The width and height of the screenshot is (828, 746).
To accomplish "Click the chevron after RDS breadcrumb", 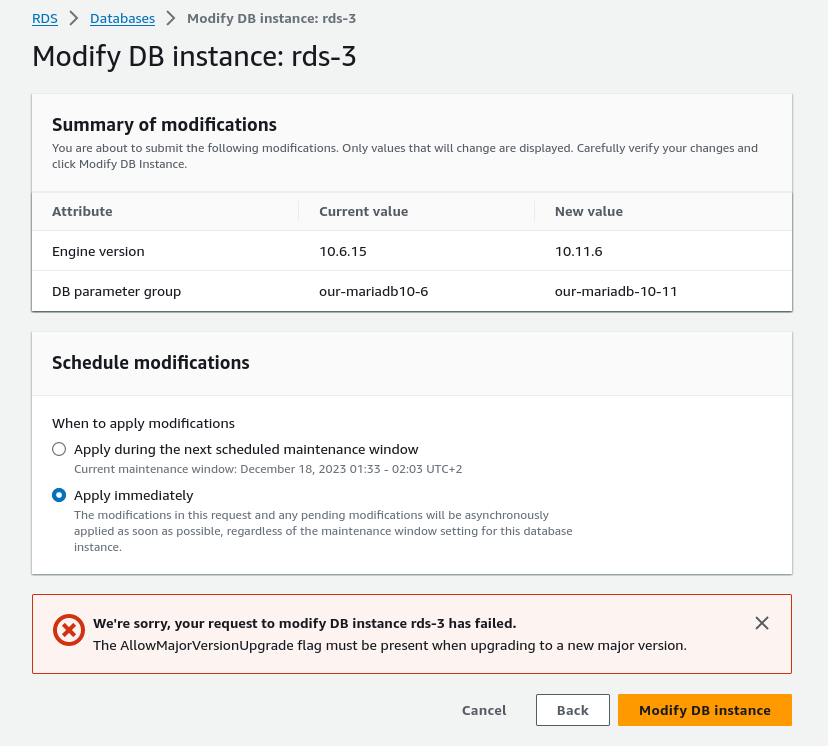I will (x=75, y=18).
